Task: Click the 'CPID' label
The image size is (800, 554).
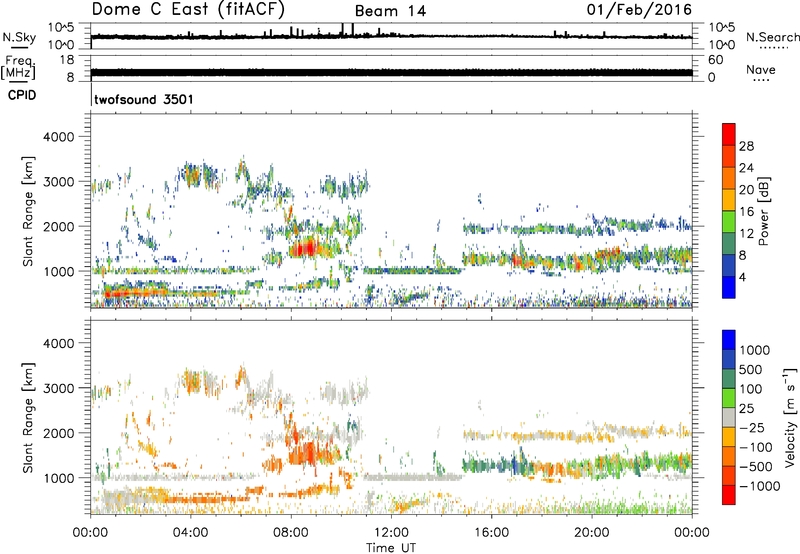Action: click(x=22, y=95)
